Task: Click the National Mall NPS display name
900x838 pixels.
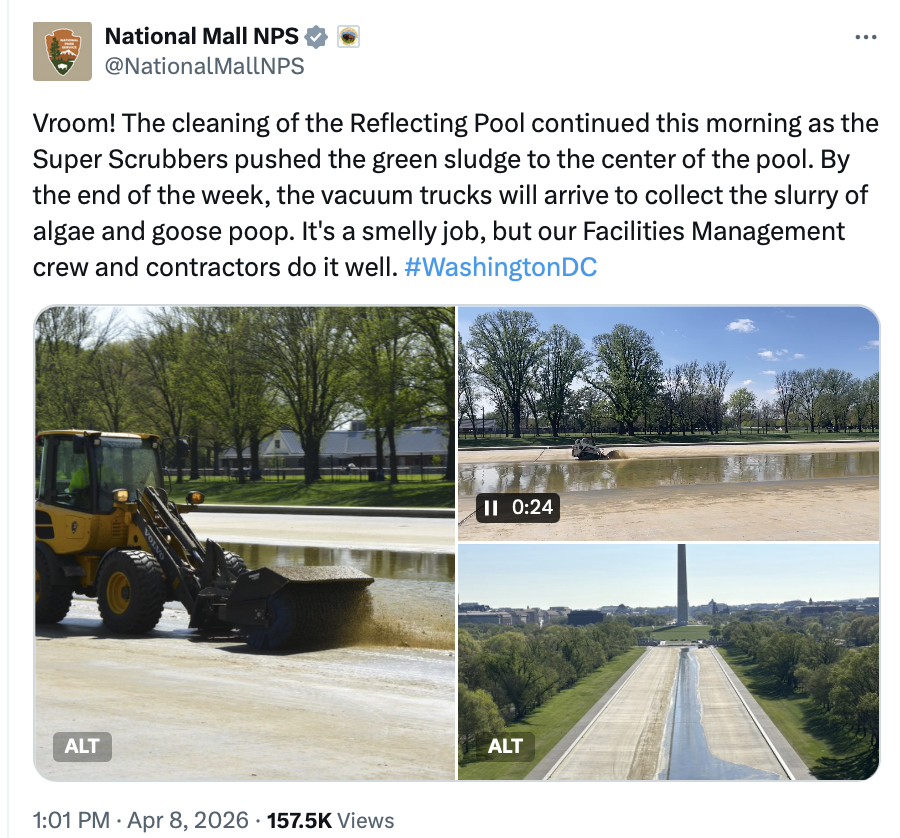Action: pos(201,36)
